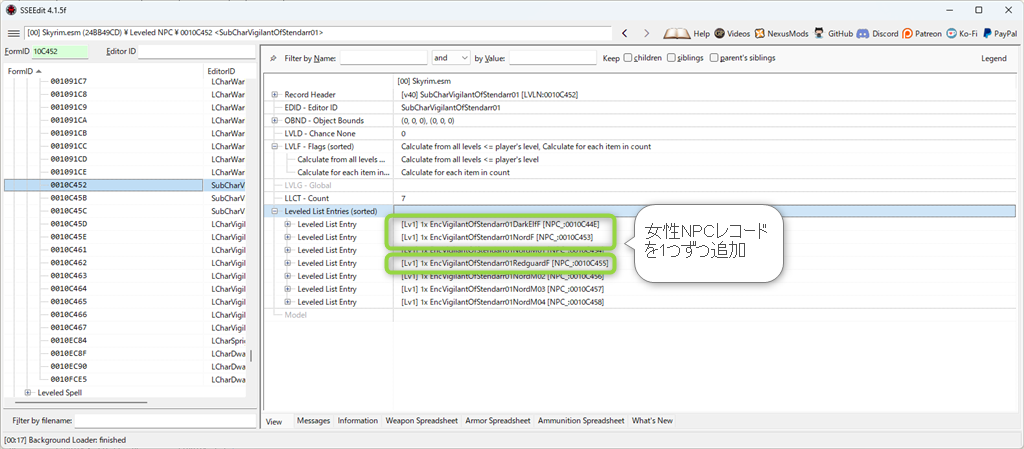Image resolution: width=1024 pixels, height=449 pixels.
Task: Toggle the parent's siblings checkbox
Action: click(714, 58)
